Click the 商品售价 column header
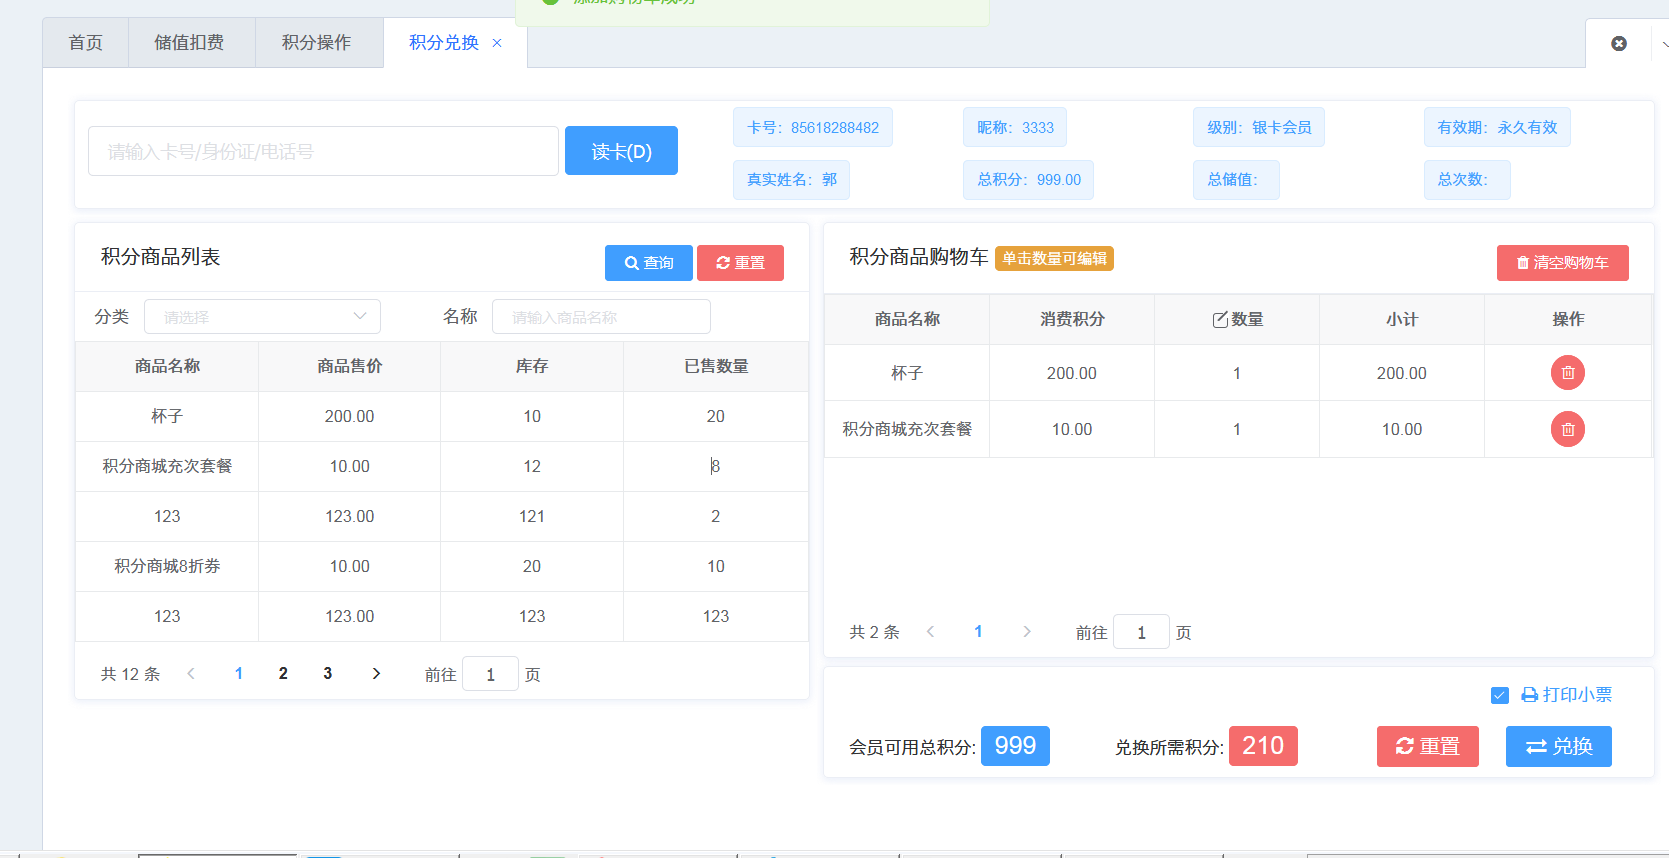This screenshot has height=858, width=1669. 349,366
